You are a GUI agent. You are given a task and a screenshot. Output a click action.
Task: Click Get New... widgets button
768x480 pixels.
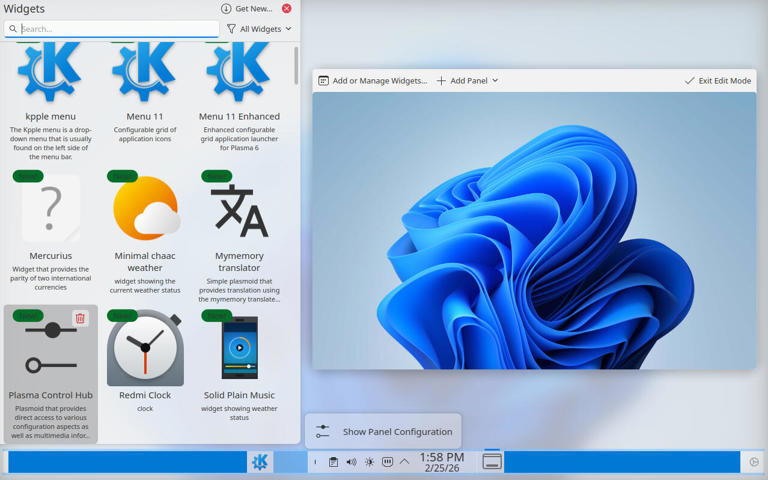[246, 9]
